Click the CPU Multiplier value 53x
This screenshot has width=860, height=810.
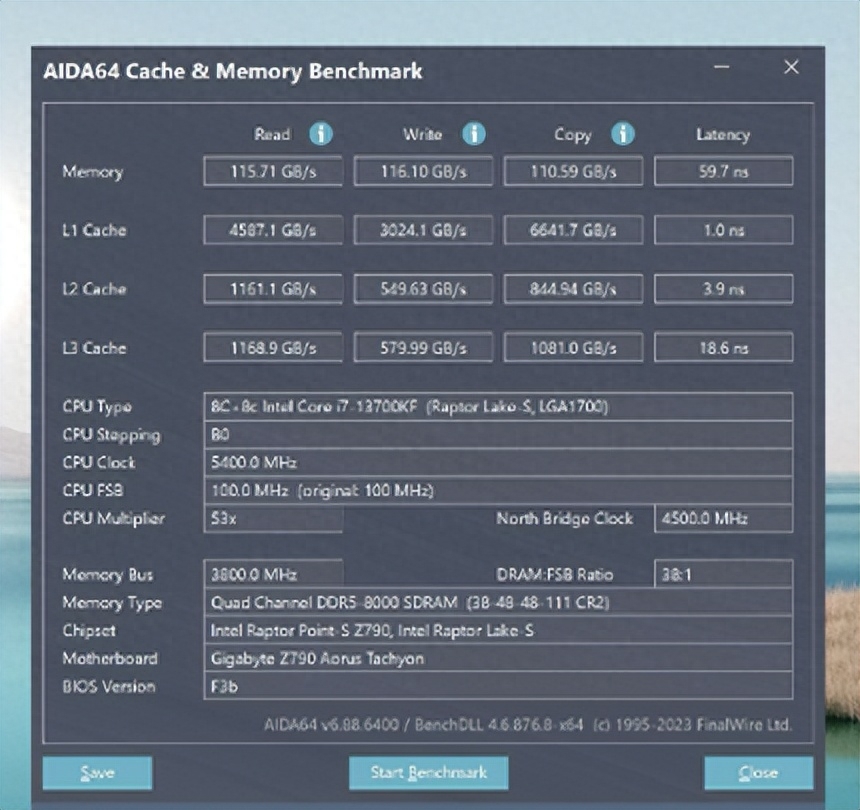pyautogui.click(x=273, y=519)
